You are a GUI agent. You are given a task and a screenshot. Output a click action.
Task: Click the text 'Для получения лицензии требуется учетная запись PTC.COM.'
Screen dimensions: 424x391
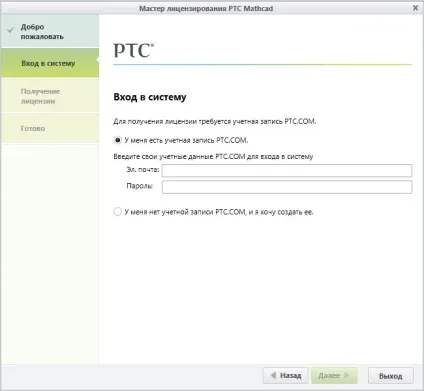pos(215,121)
